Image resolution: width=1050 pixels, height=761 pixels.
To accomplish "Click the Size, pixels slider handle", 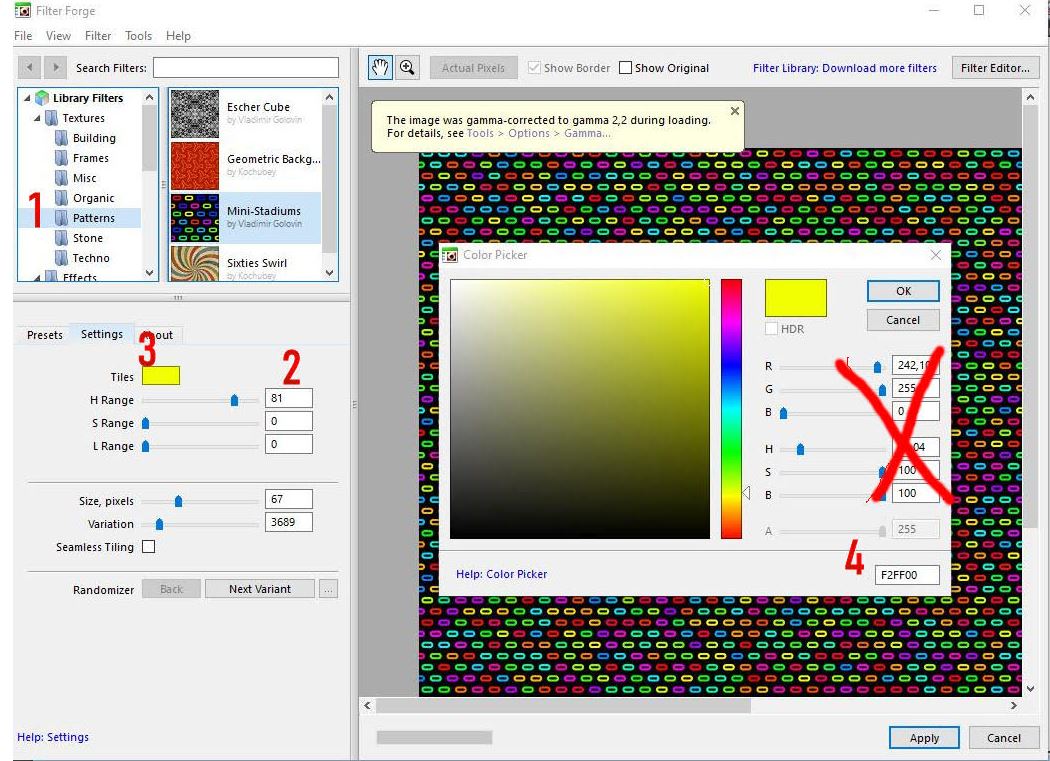I will (178, 501).
